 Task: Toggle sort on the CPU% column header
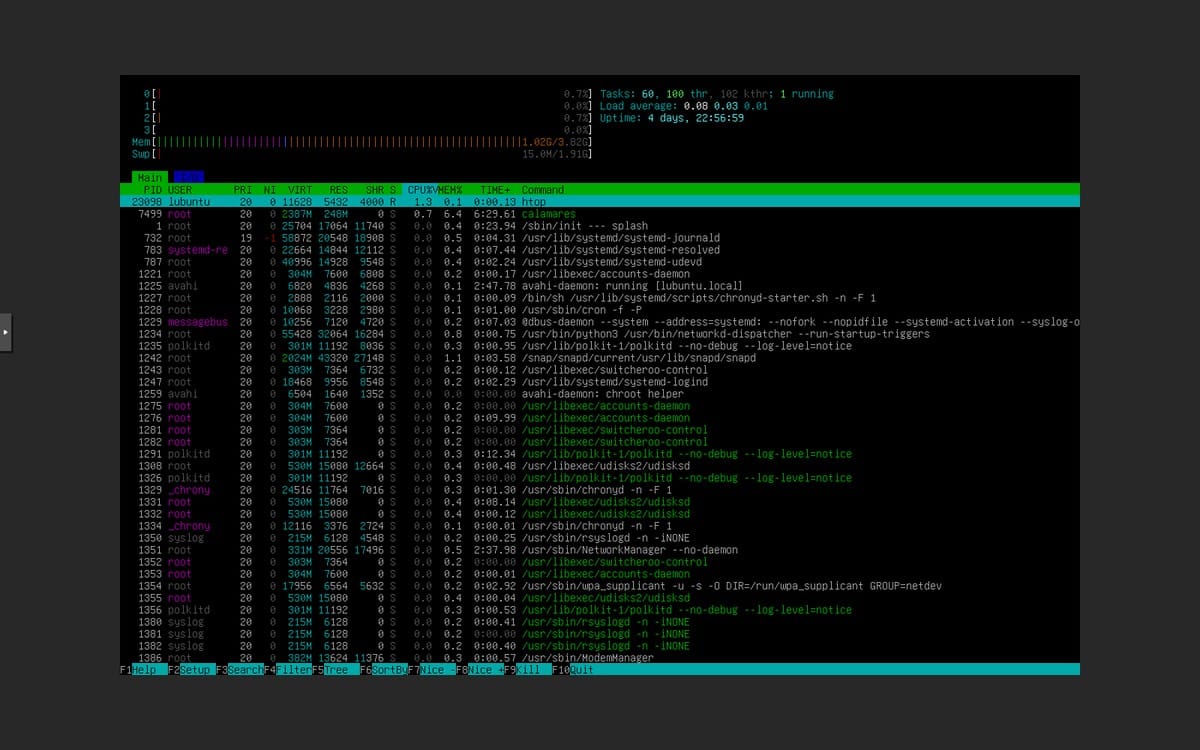[x=420, y=189]
